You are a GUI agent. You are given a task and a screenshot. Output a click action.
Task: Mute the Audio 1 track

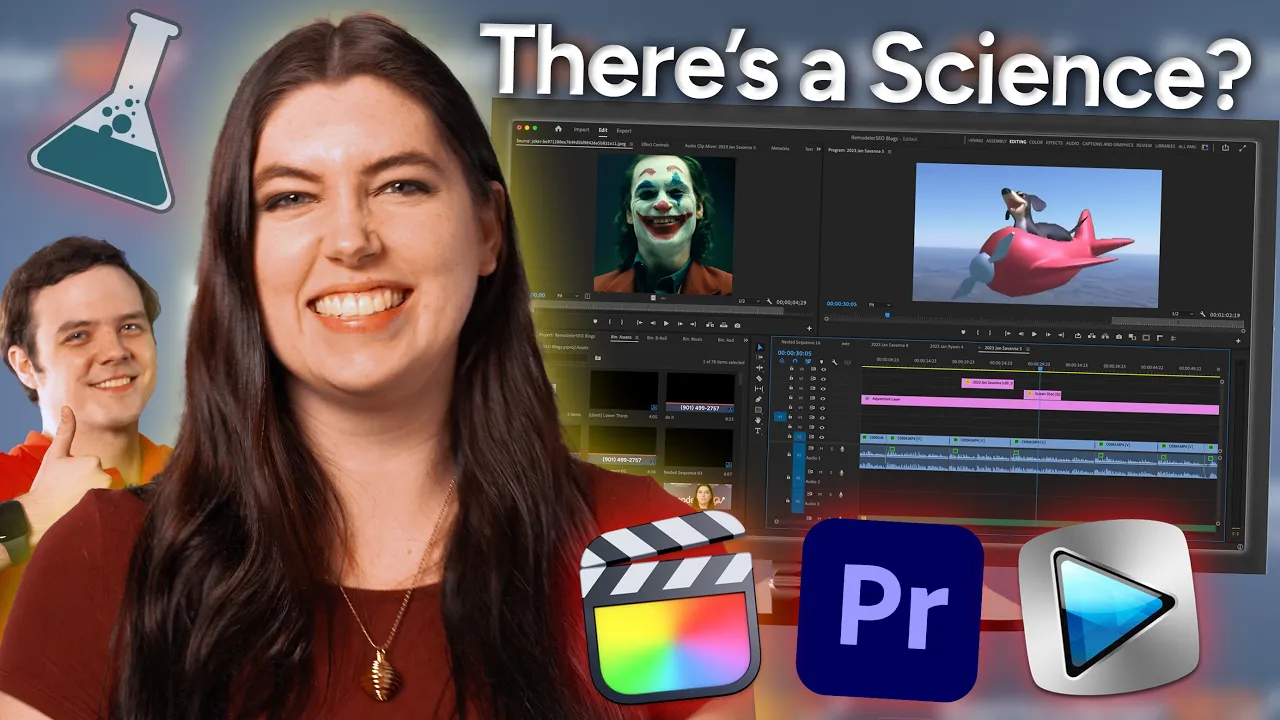[821, 448]
